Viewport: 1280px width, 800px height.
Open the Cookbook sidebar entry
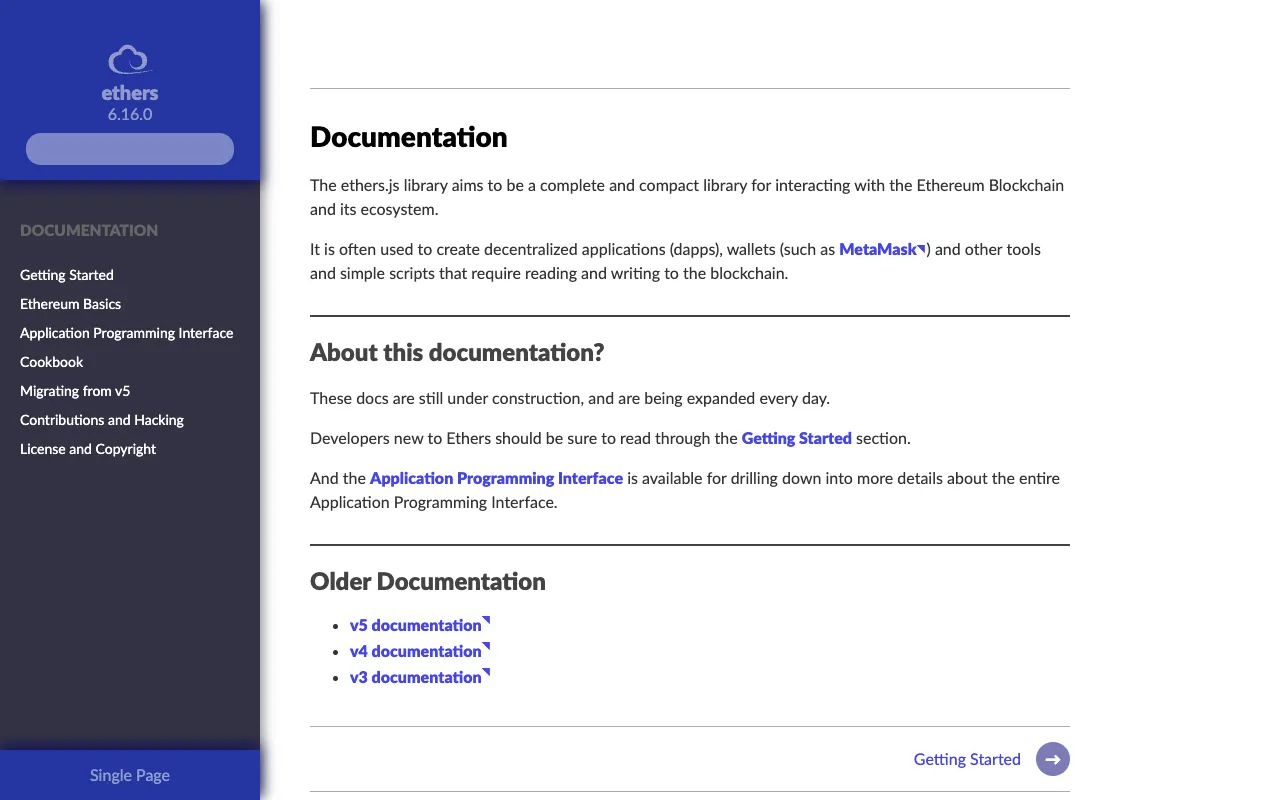click(51, 362)
